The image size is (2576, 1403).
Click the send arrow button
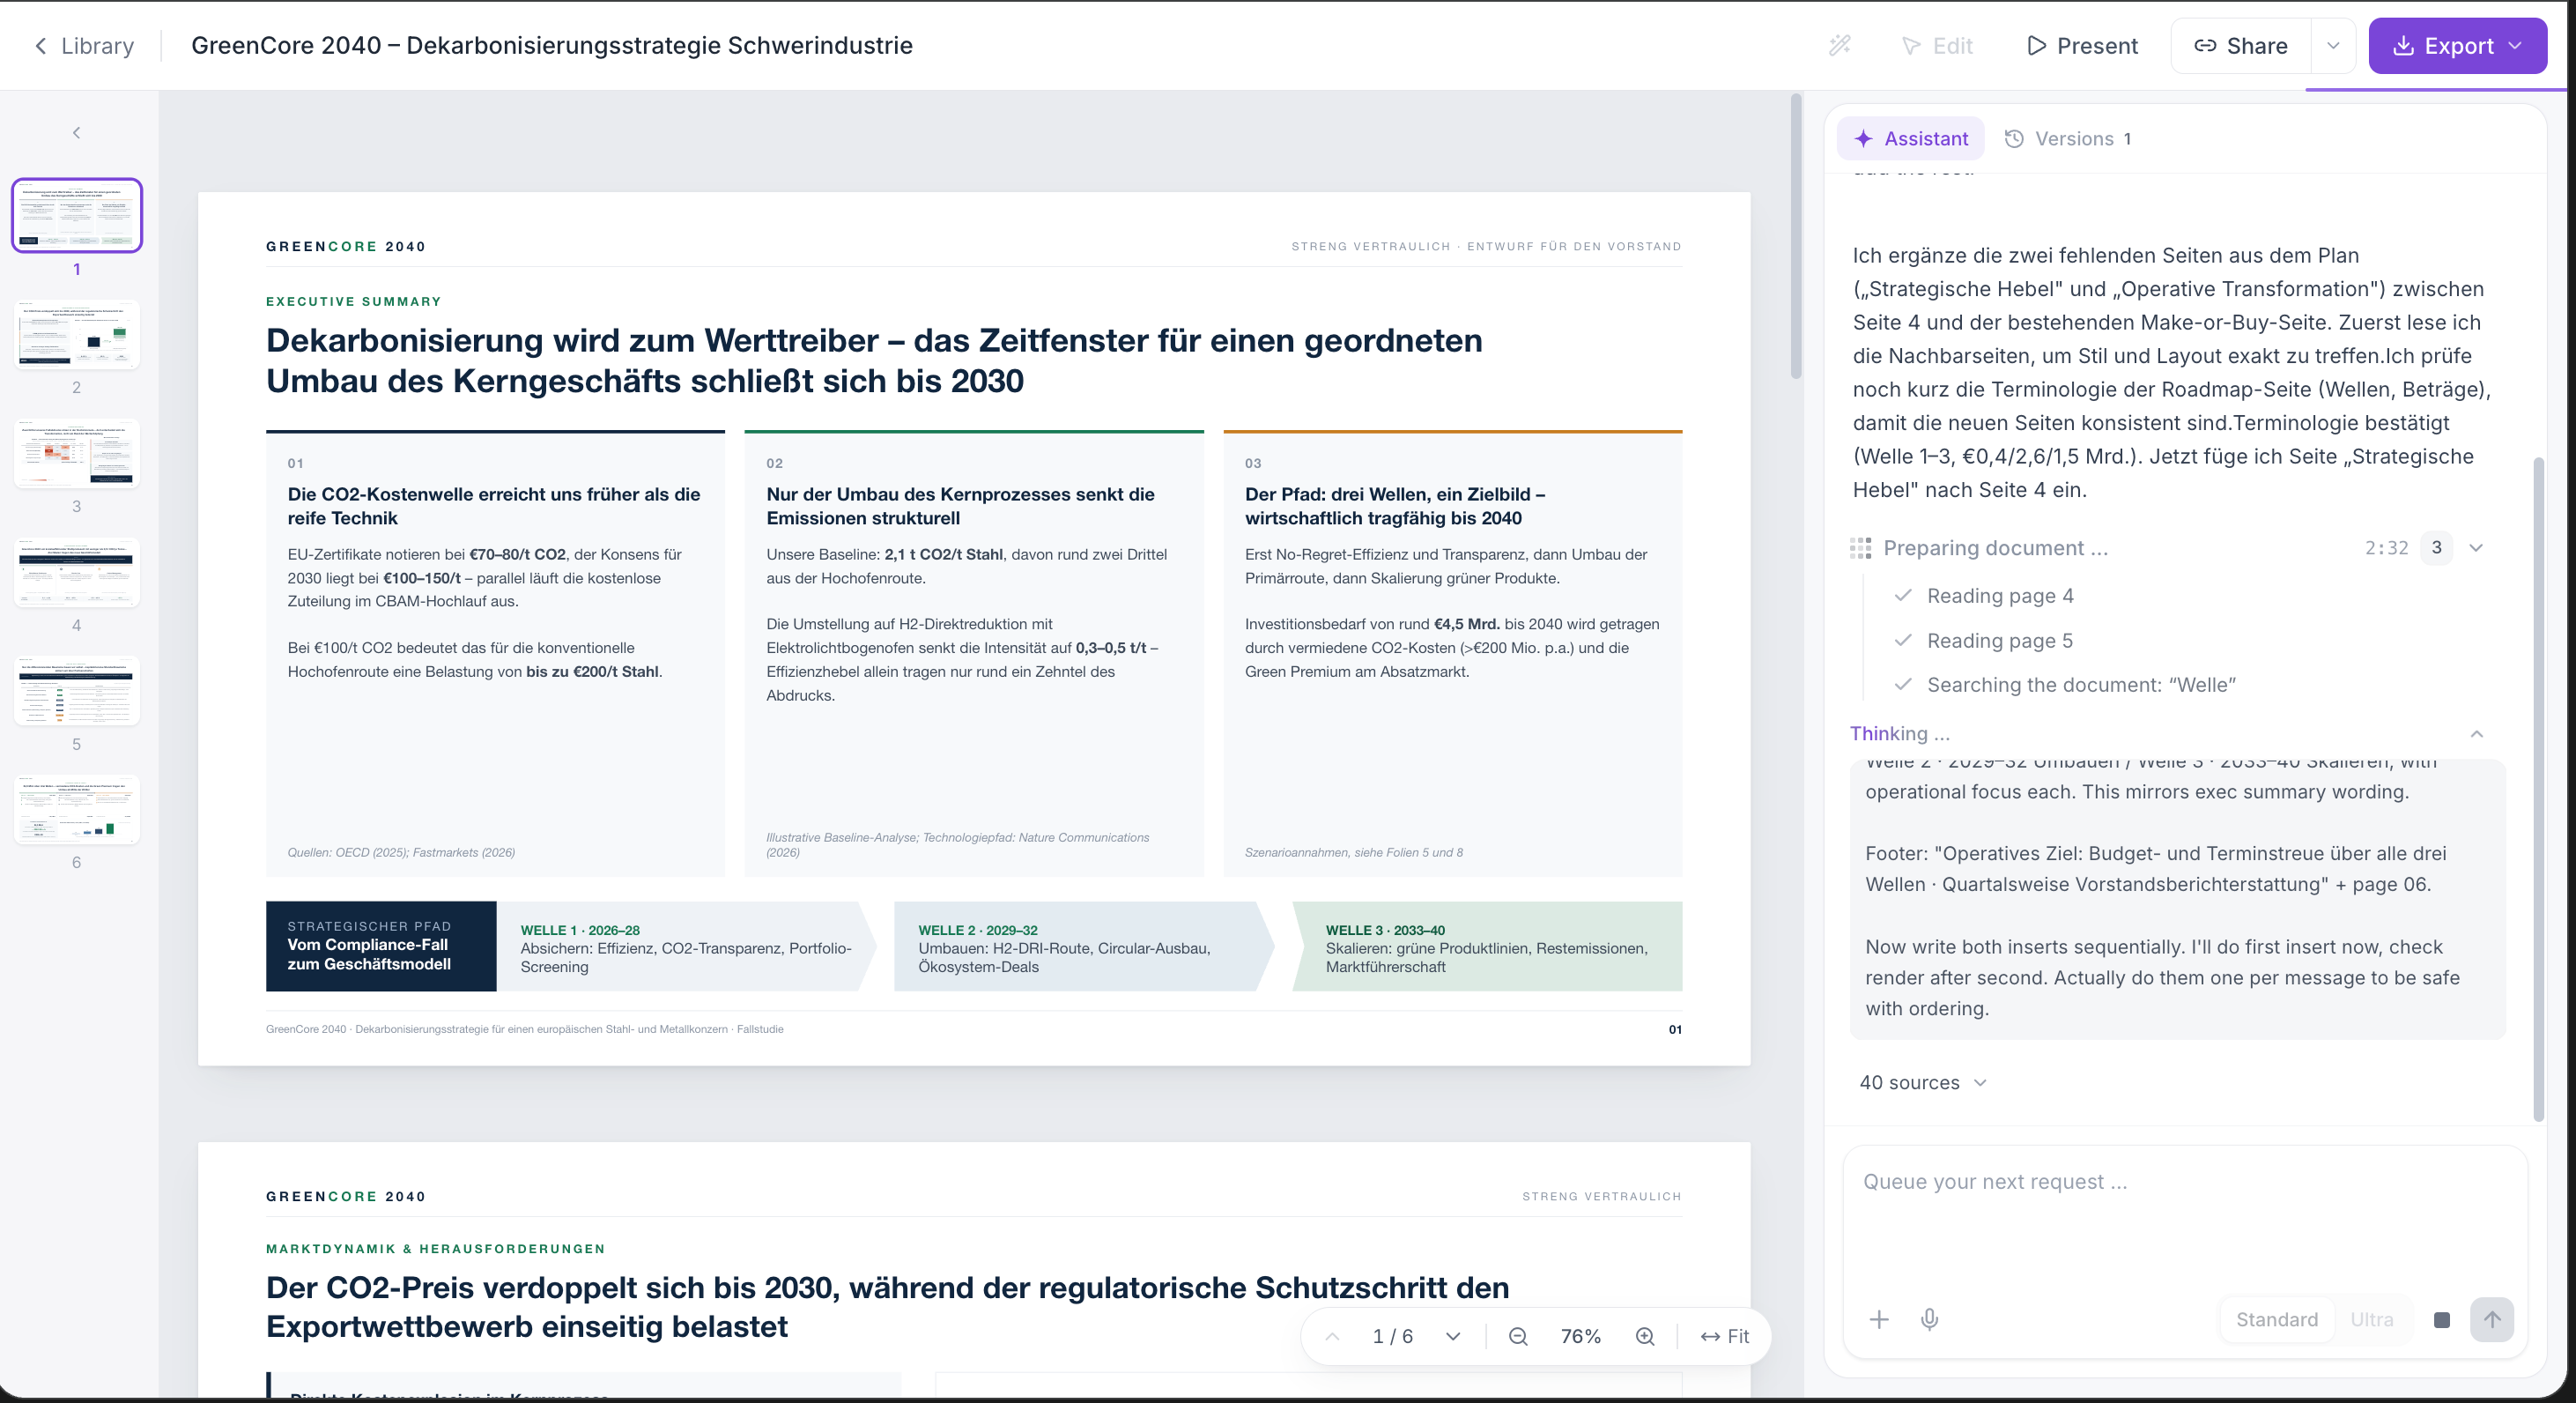coord(2492,1320)
